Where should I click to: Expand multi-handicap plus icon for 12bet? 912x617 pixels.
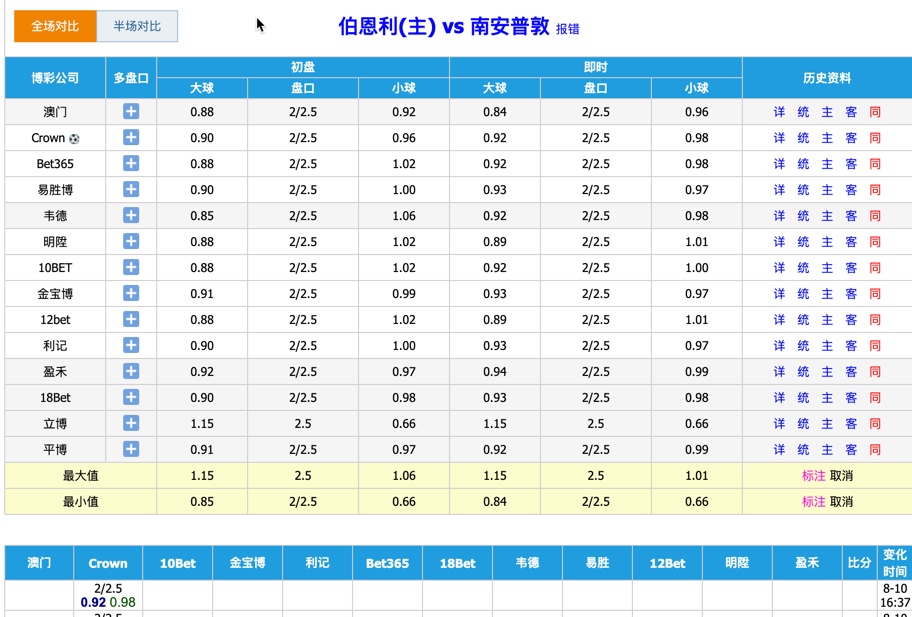pyautogui.click(x=131, y=319)
